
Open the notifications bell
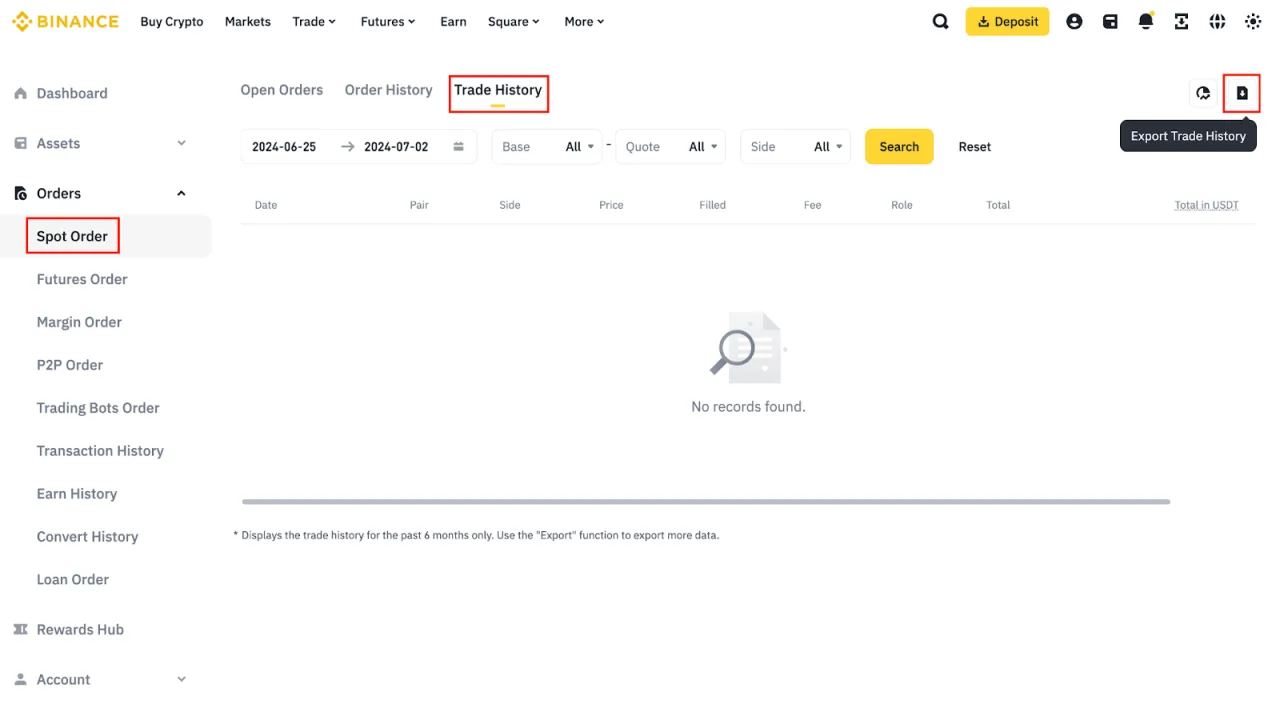pos(1146,22)
